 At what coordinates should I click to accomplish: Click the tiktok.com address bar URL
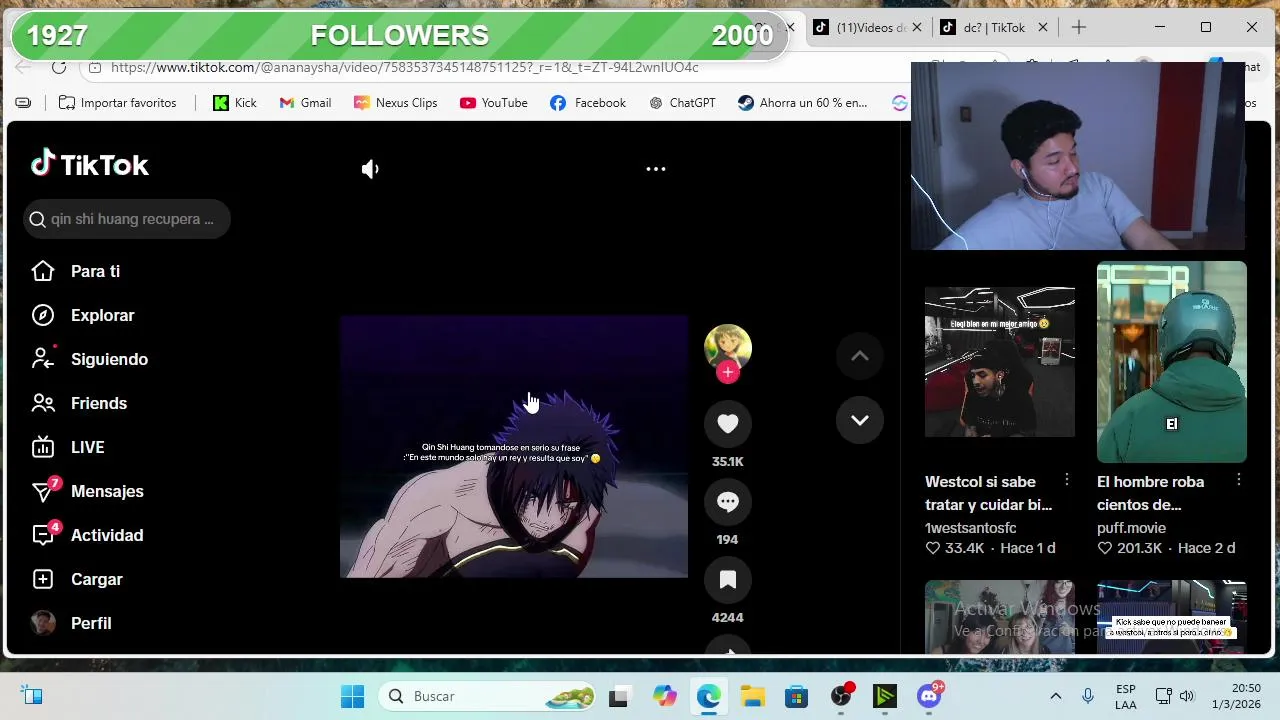coord(405,67)
